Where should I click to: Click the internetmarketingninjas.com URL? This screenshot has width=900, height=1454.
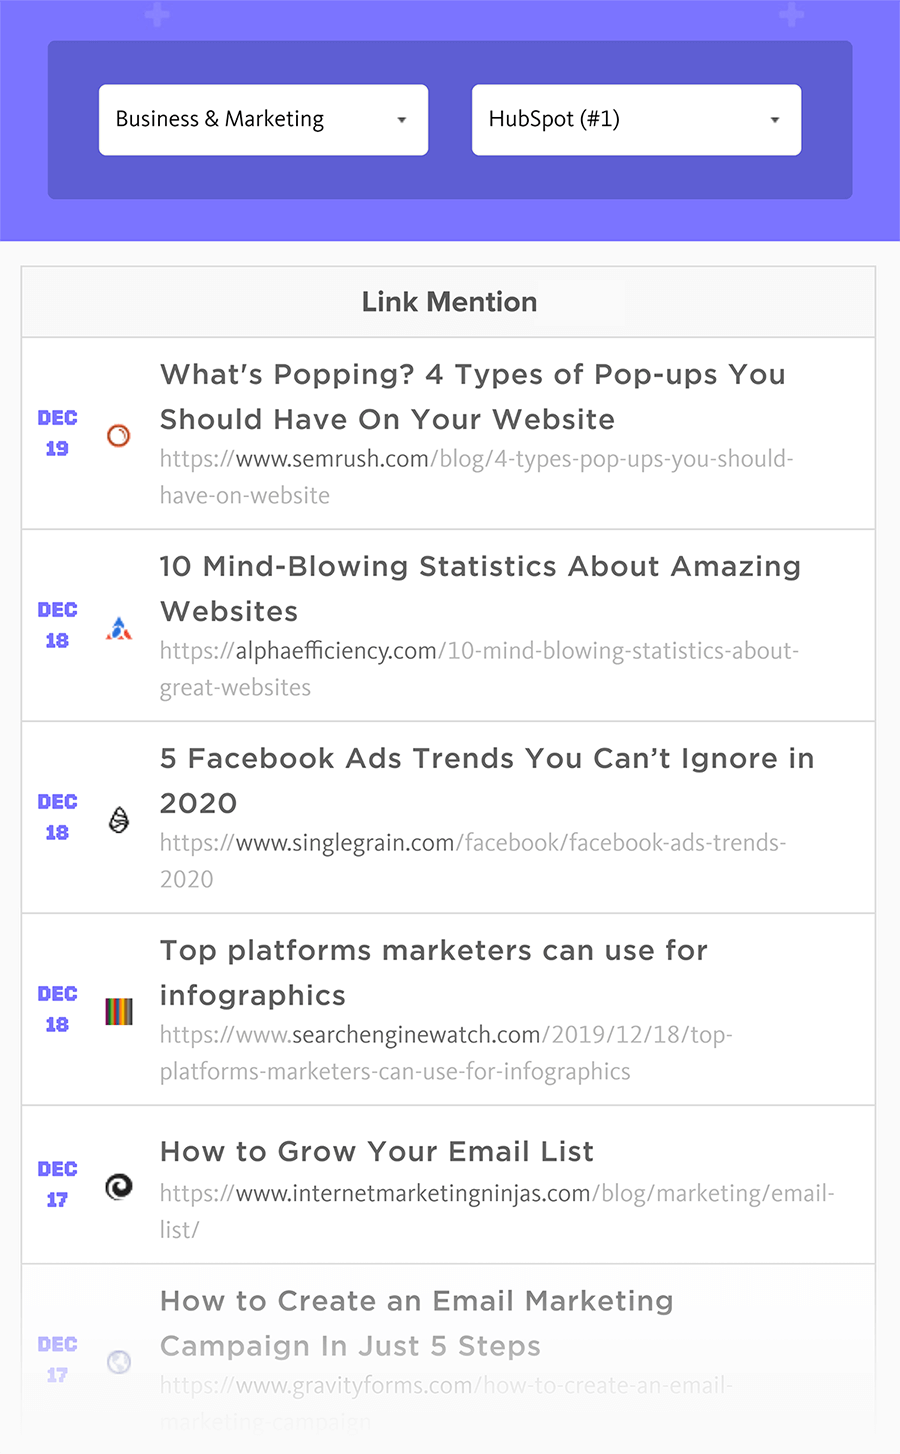(x=497, y=1211)
